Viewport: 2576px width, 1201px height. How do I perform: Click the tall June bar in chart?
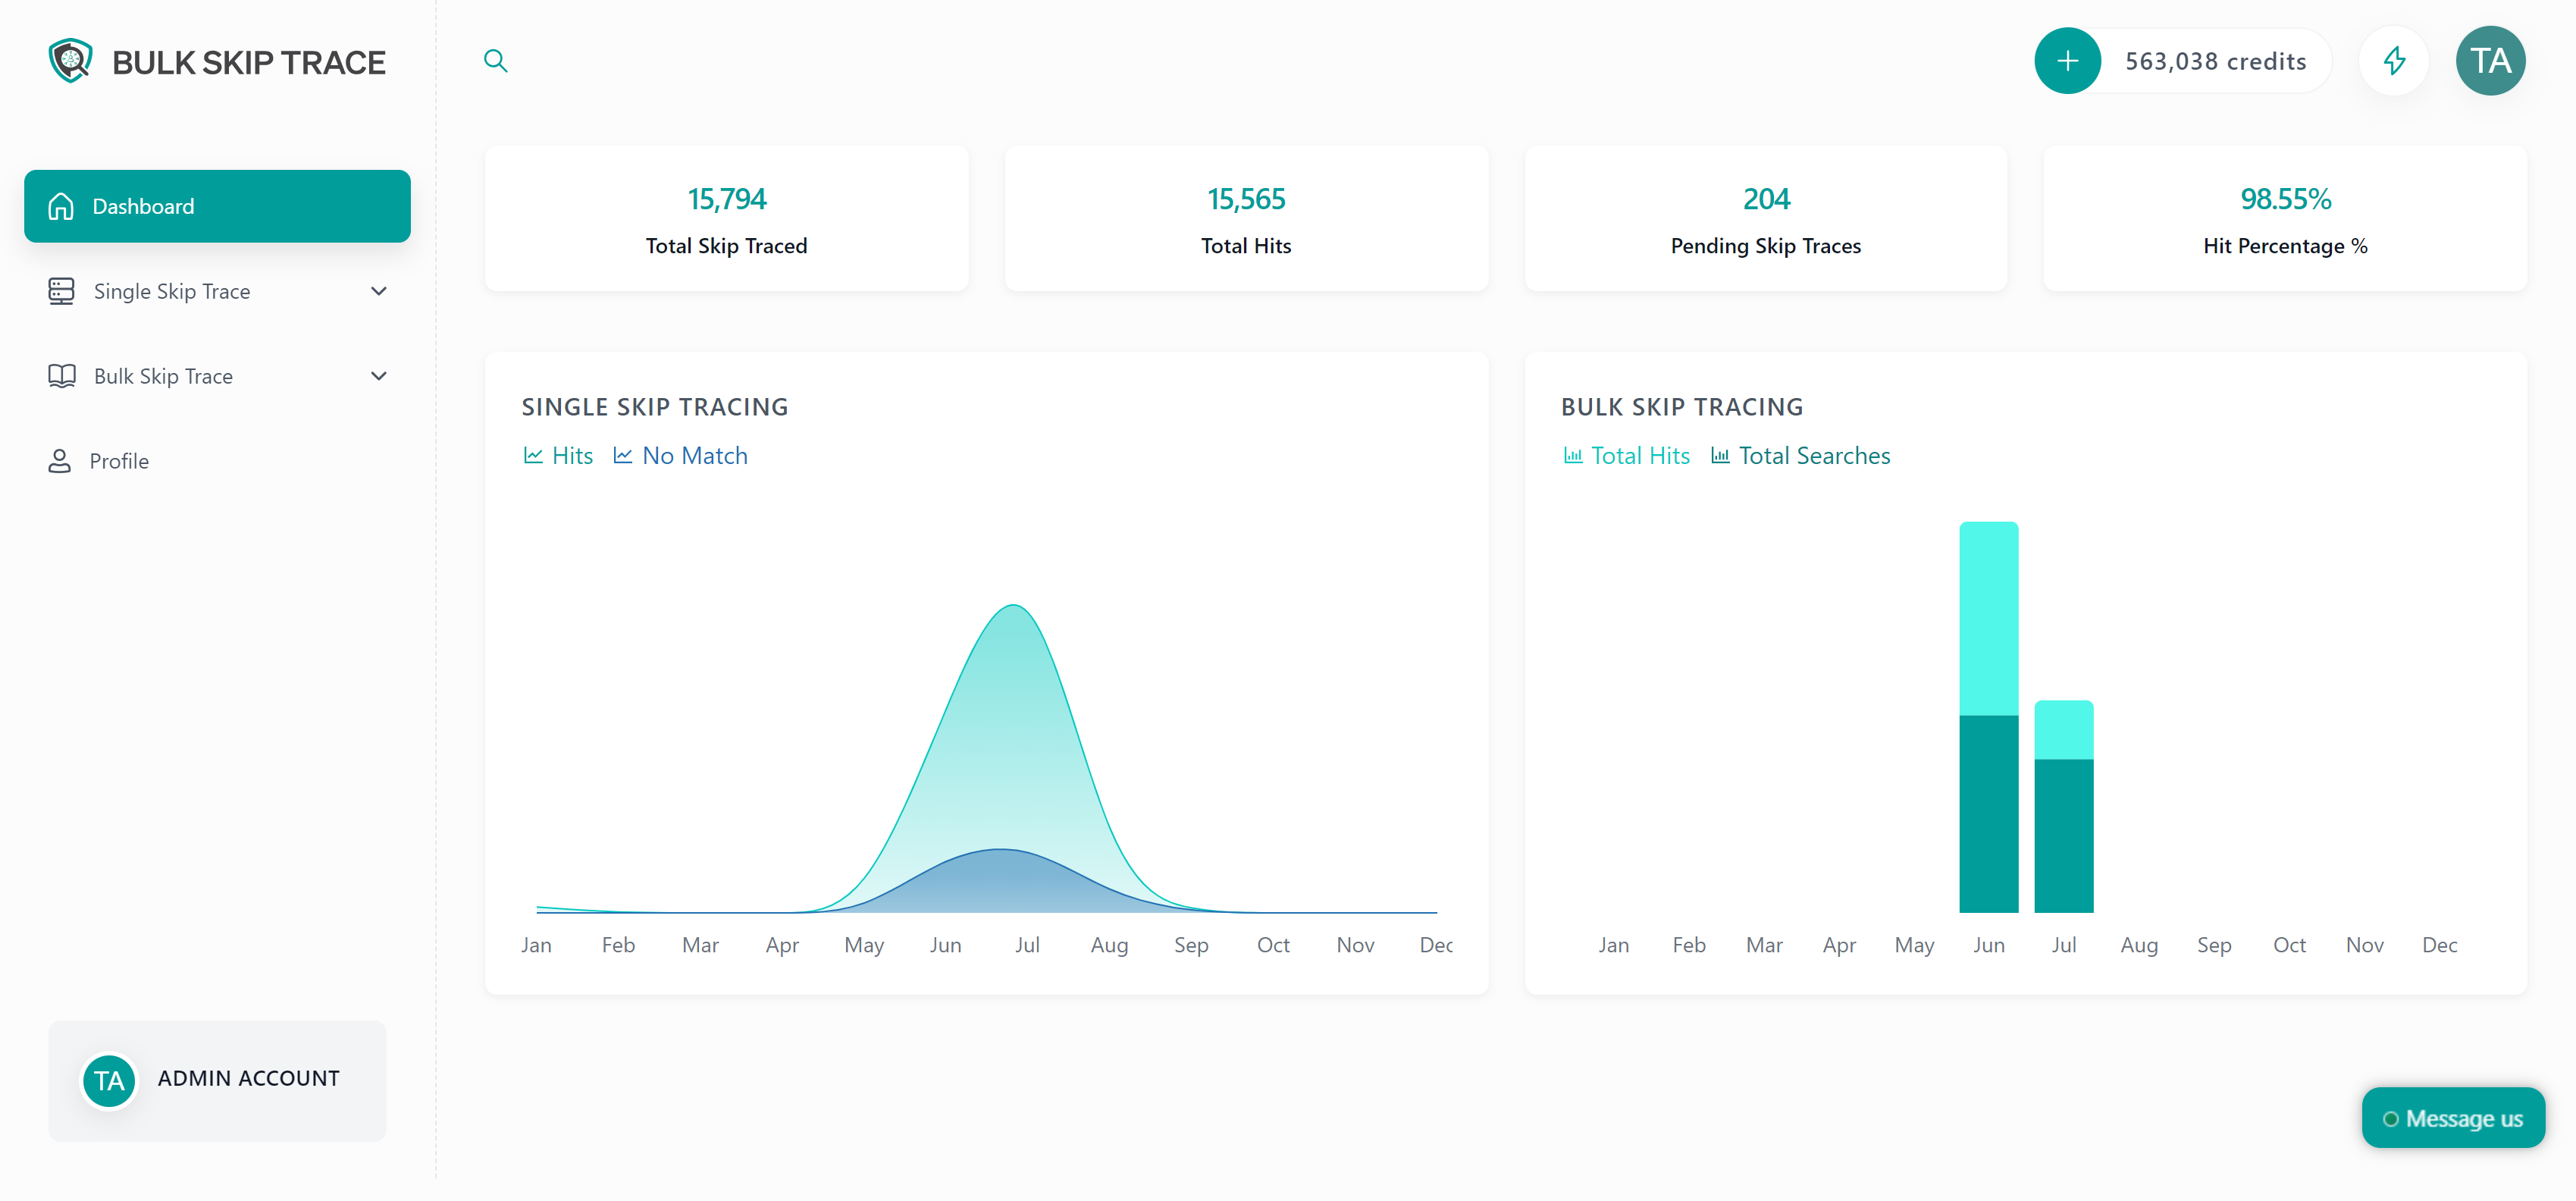point(1988,716)
